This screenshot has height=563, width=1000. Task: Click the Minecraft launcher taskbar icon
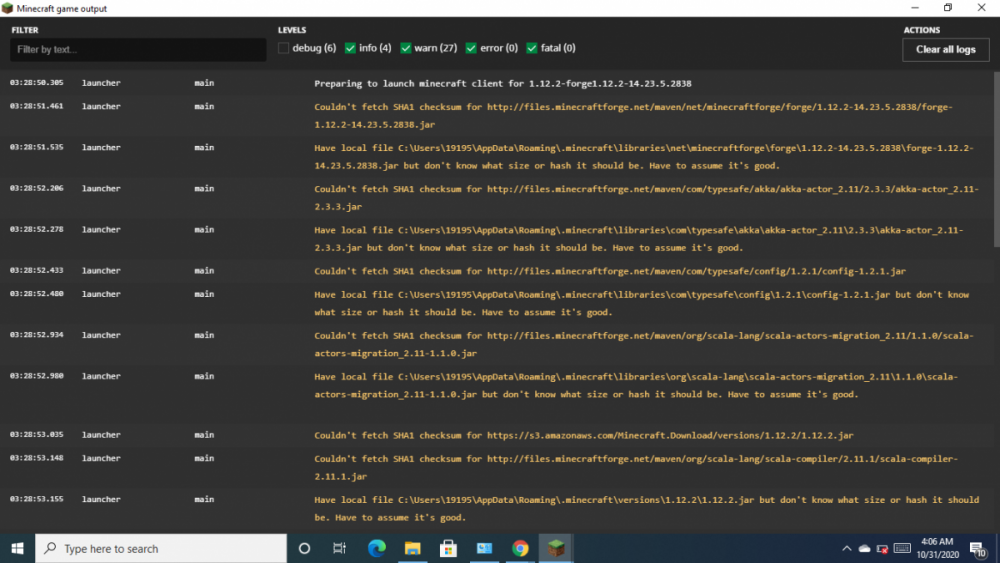point(555,548)
